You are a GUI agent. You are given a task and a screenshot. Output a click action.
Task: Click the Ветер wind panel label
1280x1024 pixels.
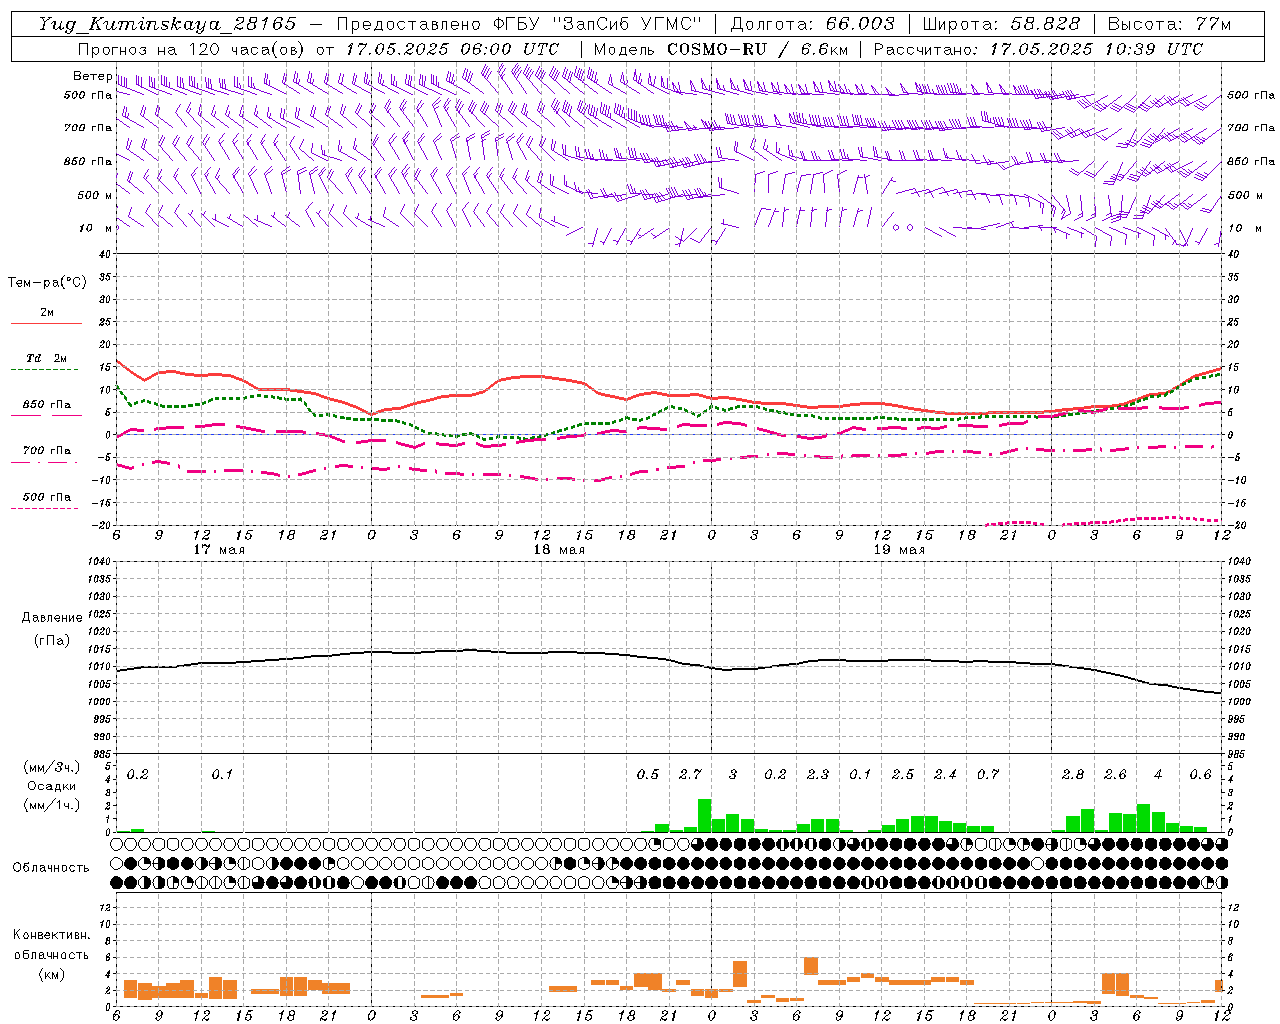(92, 76)
